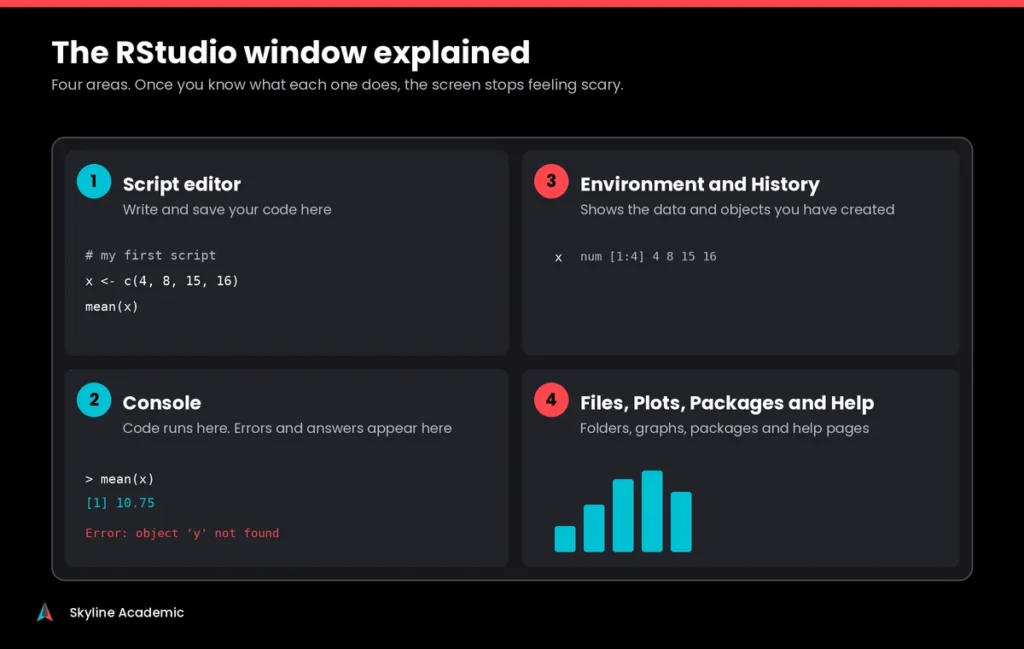Click the 'num [1:4] 4 8 15 16' value
Image resolution: width=1024 pixels, height=649 pixels.
(x=648, y=257)
